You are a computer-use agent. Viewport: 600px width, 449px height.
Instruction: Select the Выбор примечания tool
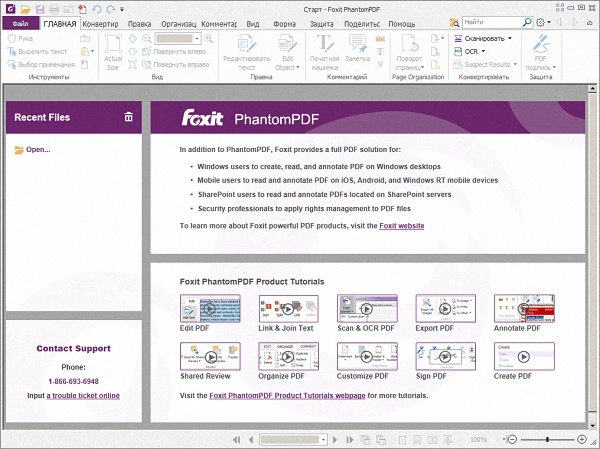pos(41,64)
